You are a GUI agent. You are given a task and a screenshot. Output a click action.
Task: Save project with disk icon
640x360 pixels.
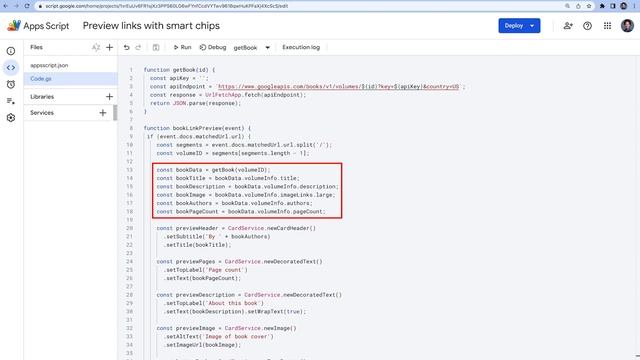(x=156, y=47)
